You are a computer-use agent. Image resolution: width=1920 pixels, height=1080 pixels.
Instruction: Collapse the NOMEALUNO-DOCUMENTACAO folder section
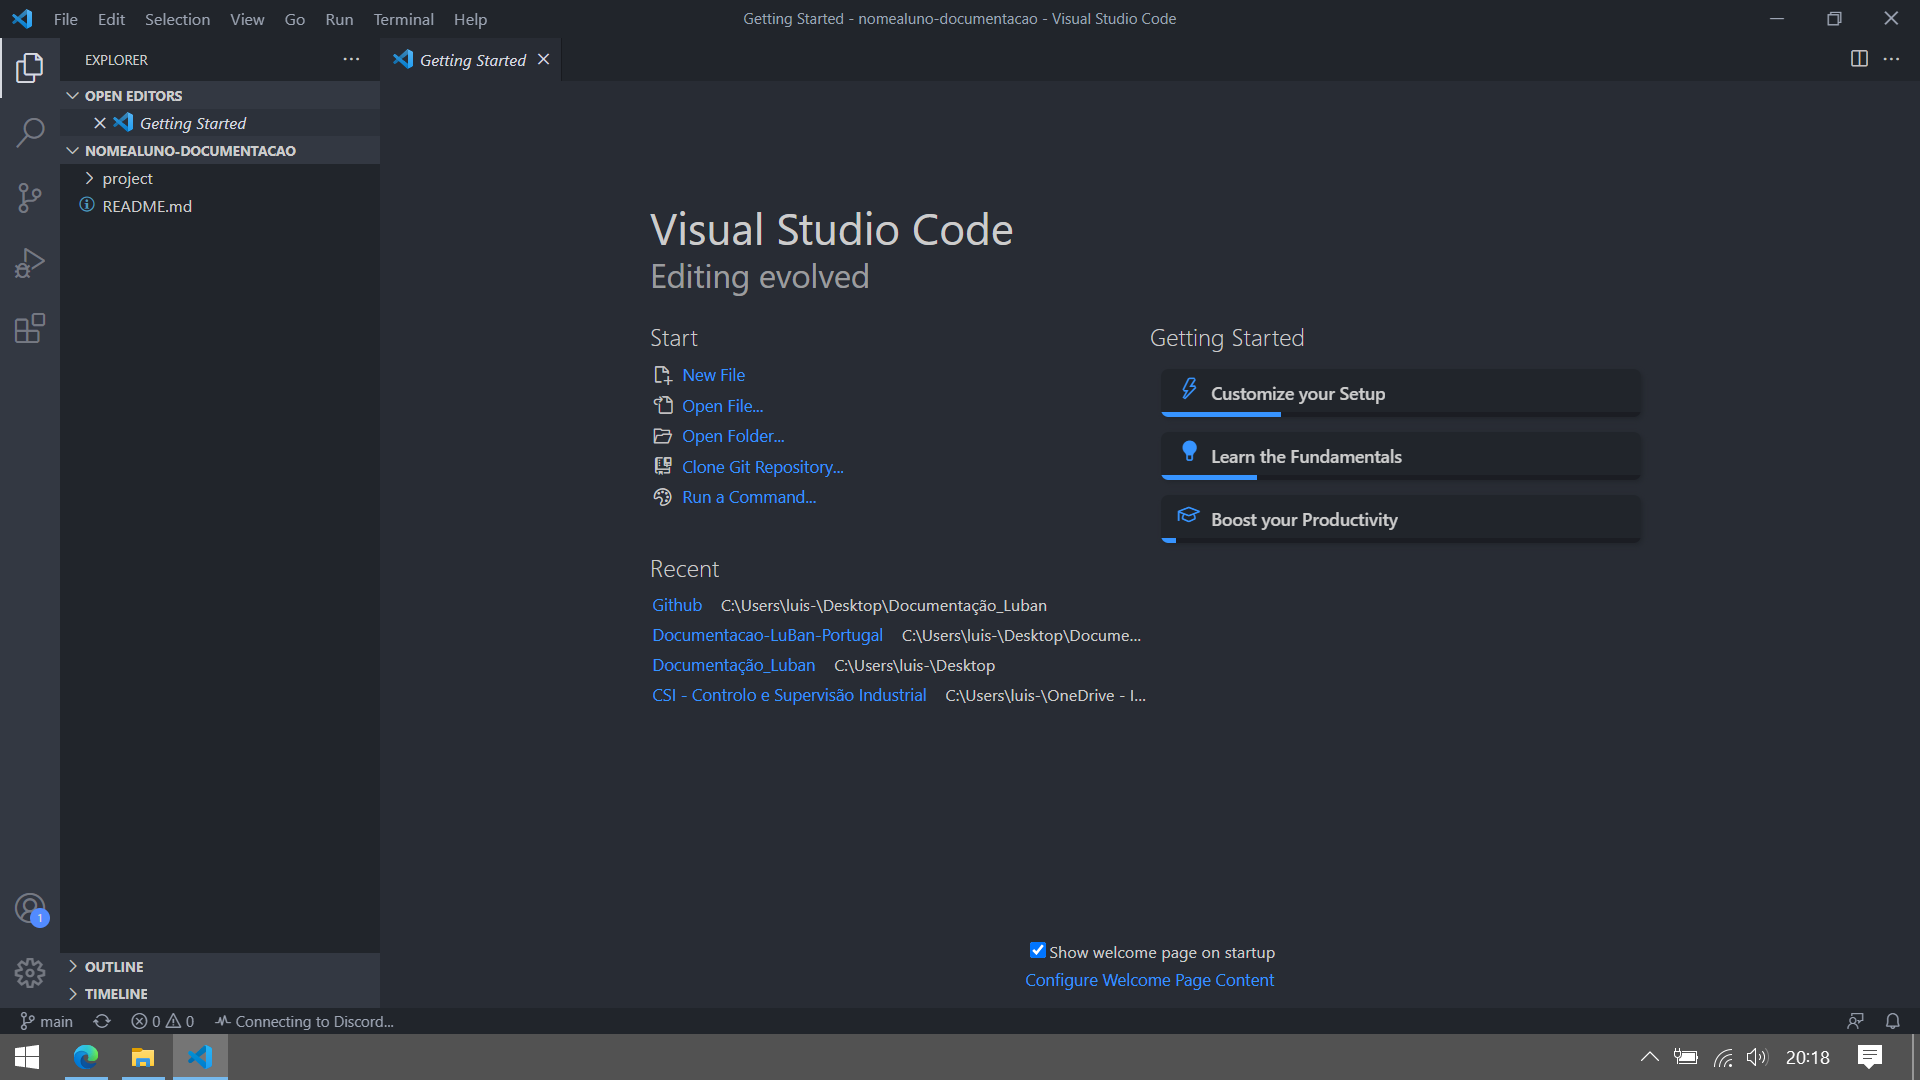[x=220, y=151]
